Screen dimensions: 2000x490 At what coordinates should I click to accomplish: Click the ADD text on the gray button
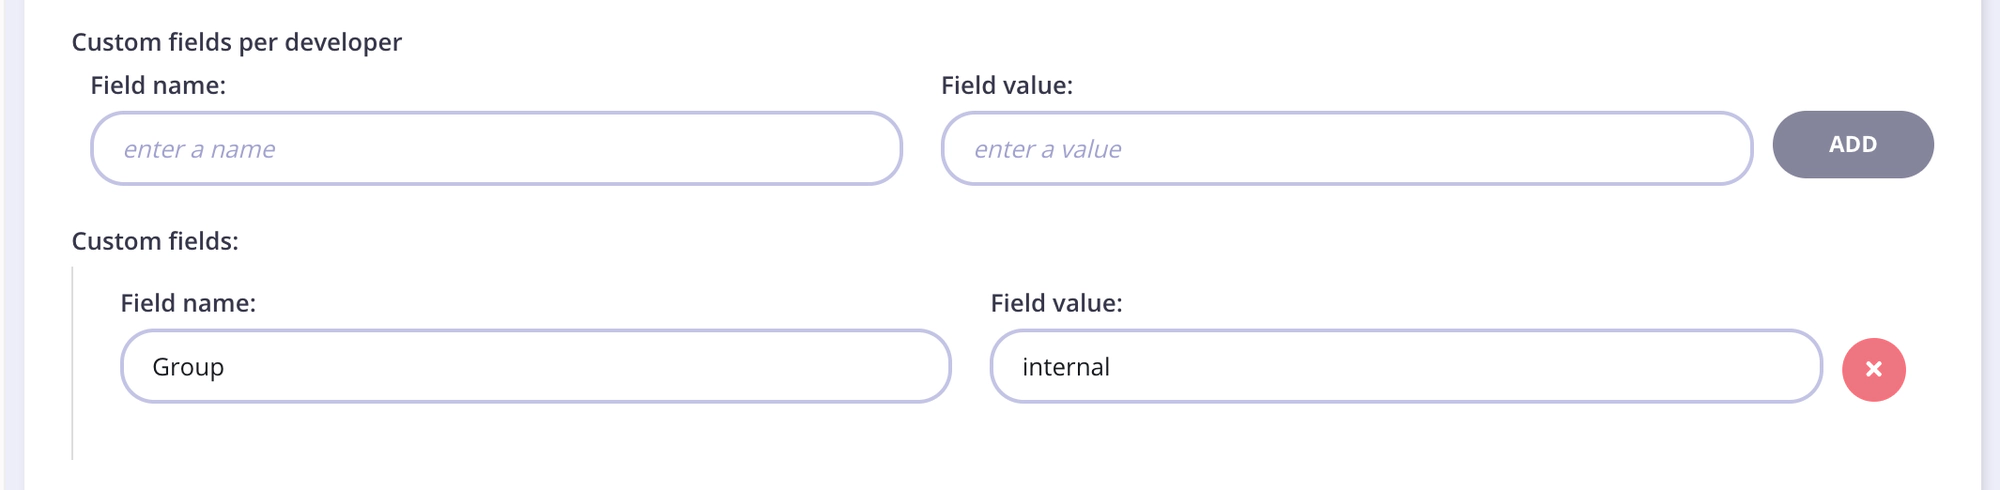point(1852,144)
